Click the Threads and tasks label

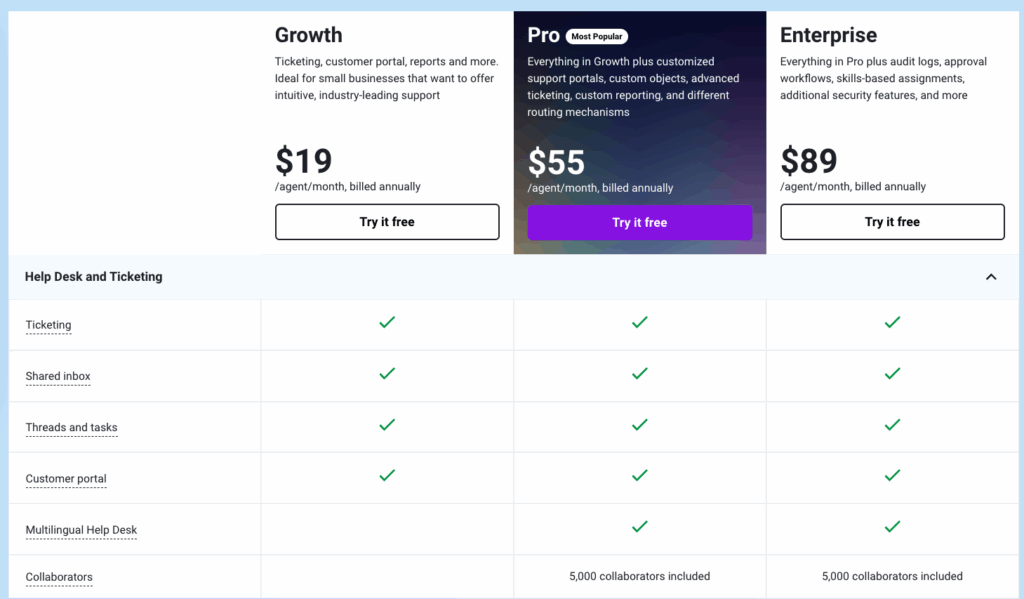click(71, 427)
